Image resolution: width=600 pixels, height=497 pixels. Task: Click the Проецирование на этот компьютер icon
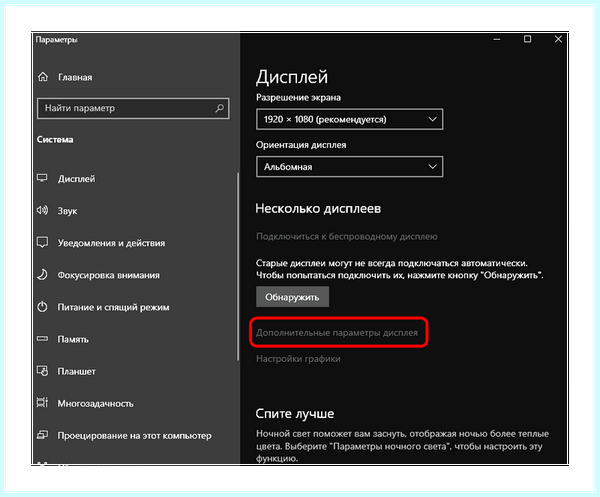click(x=42, y=435)
